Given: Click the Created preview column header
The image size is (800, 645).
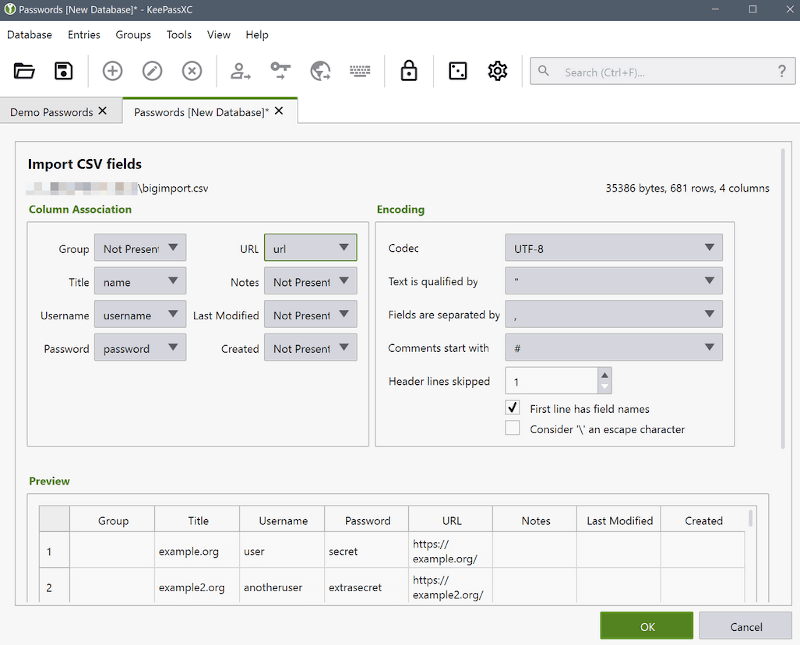Looking at the screenshot, I should click(x=703, y=520).
